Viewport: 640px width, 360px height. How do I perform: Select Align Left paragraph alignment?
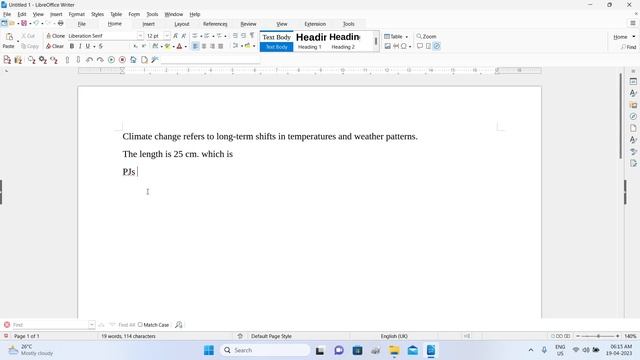pos(195,47)
